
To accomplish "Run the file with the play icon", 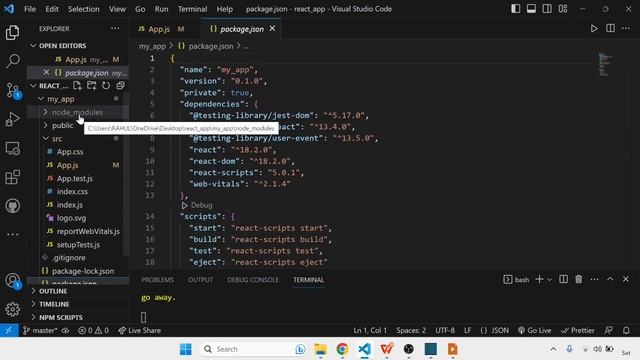I will click(x=594, y=29).
